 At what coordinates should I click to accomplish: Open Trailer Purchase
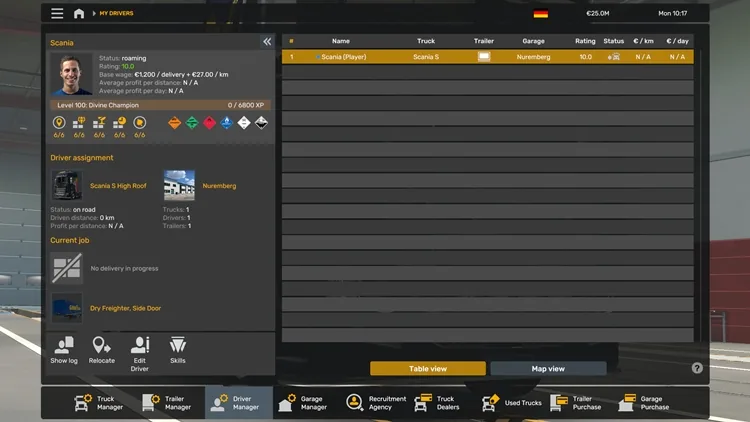click(575, 403)
